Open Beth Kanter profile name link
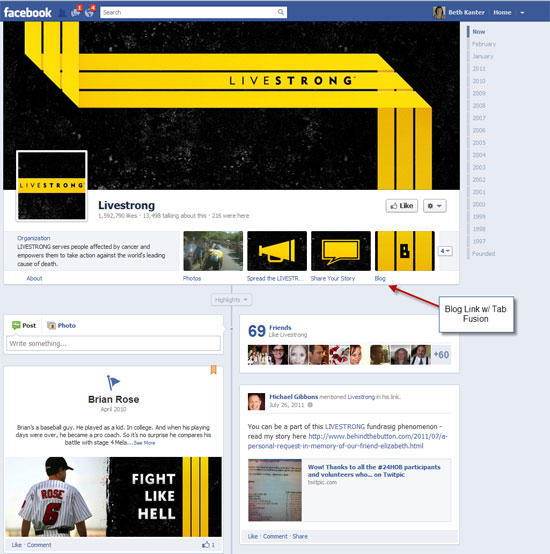This screenshot has height=554, width=550. coord(466,12)
